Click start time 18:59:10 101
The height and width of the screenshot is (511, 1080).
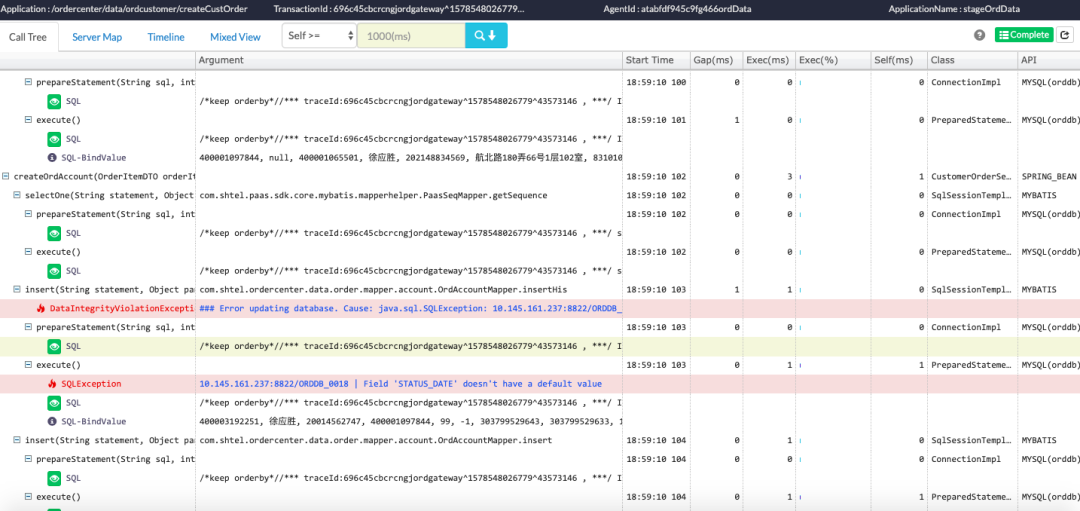(656, 120)
